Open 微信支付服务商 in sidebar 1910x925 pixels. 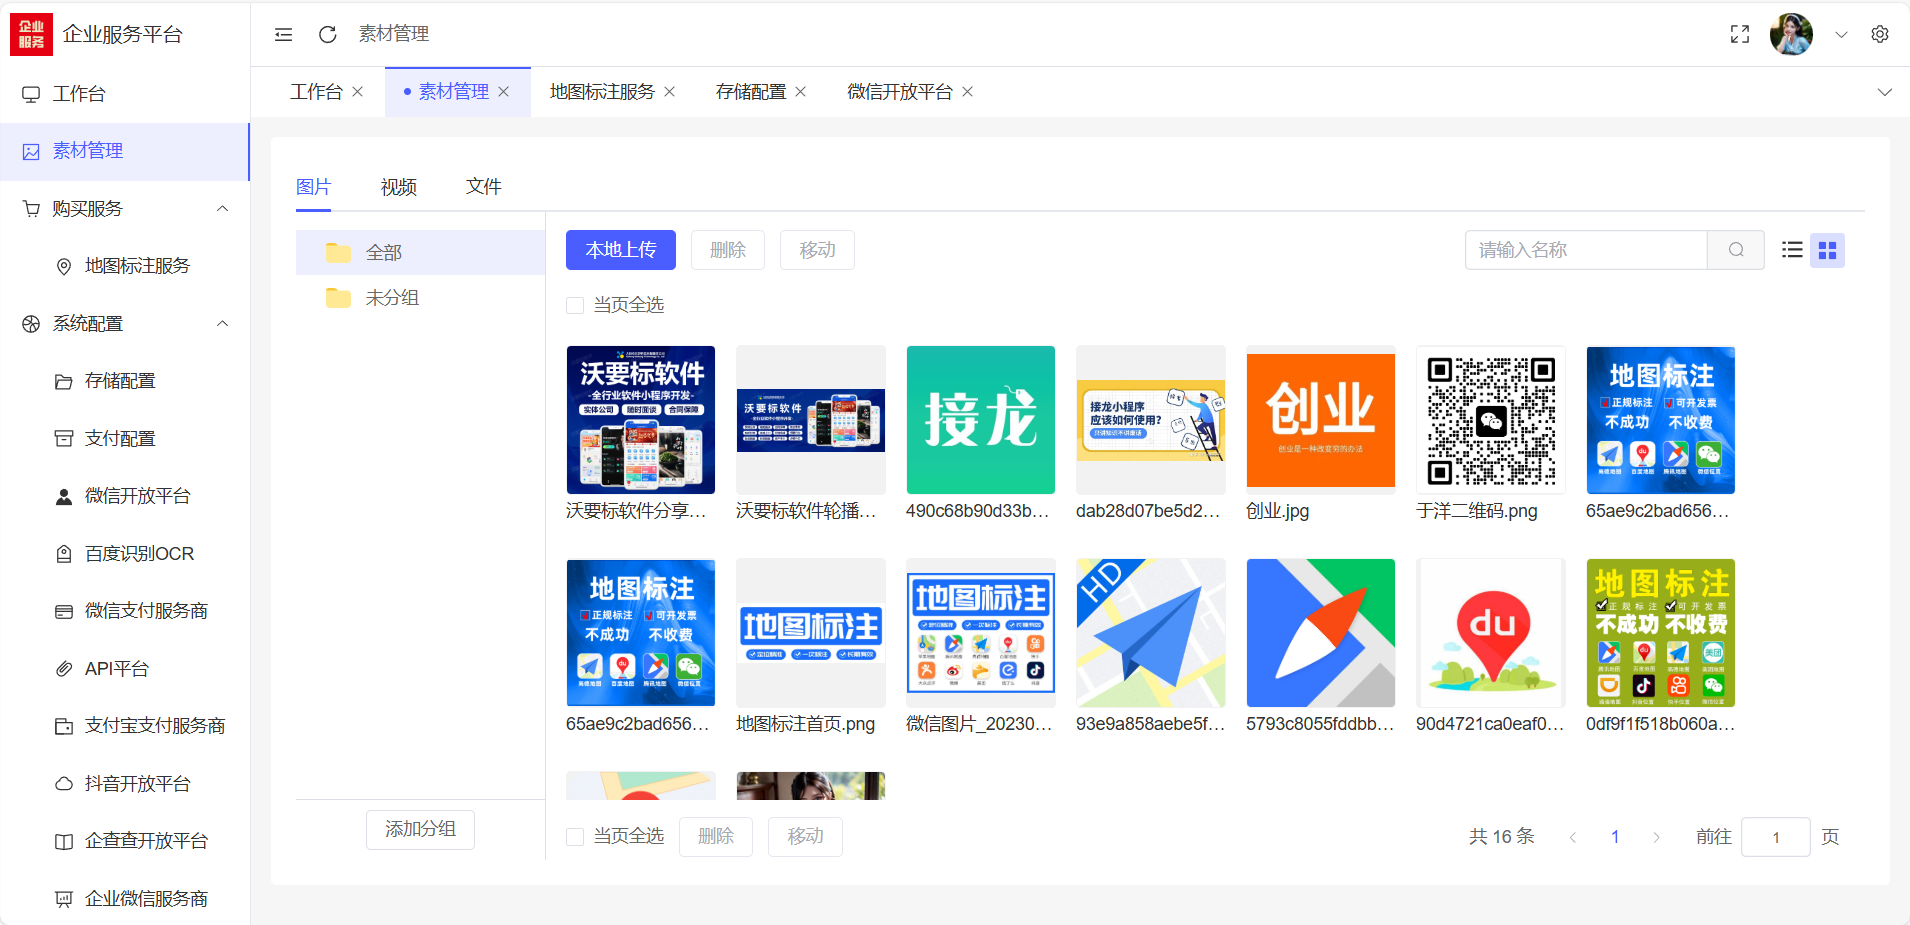[125, 611]
